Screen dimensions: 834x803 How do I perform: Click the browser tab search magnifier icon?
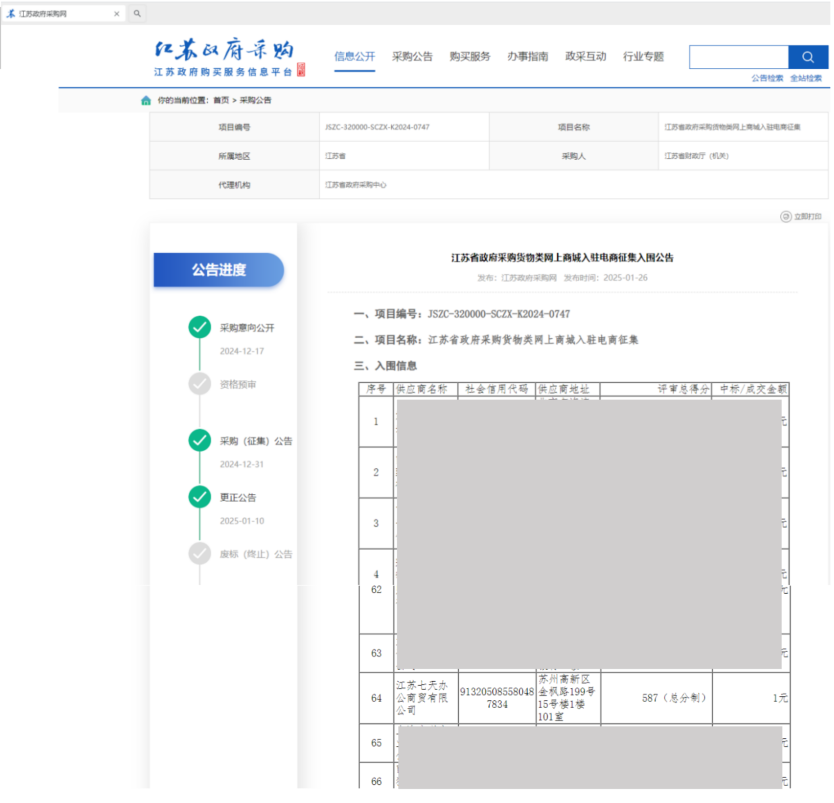[x=137, y=13]
